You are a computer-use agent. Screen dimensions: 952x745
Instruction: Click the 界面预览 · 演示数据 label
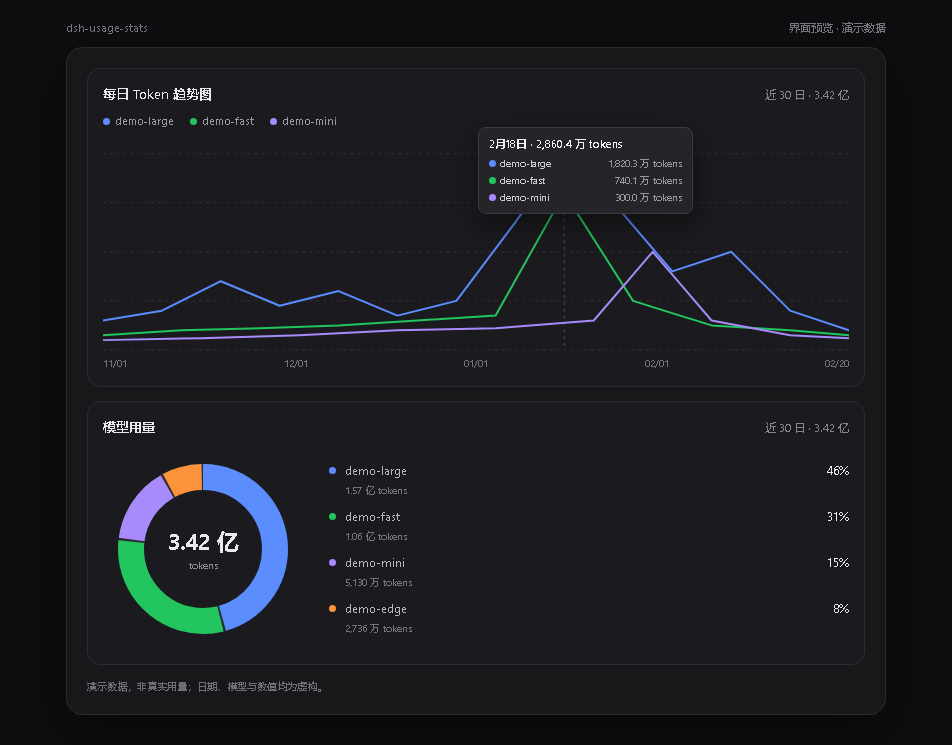coord(837,28)
